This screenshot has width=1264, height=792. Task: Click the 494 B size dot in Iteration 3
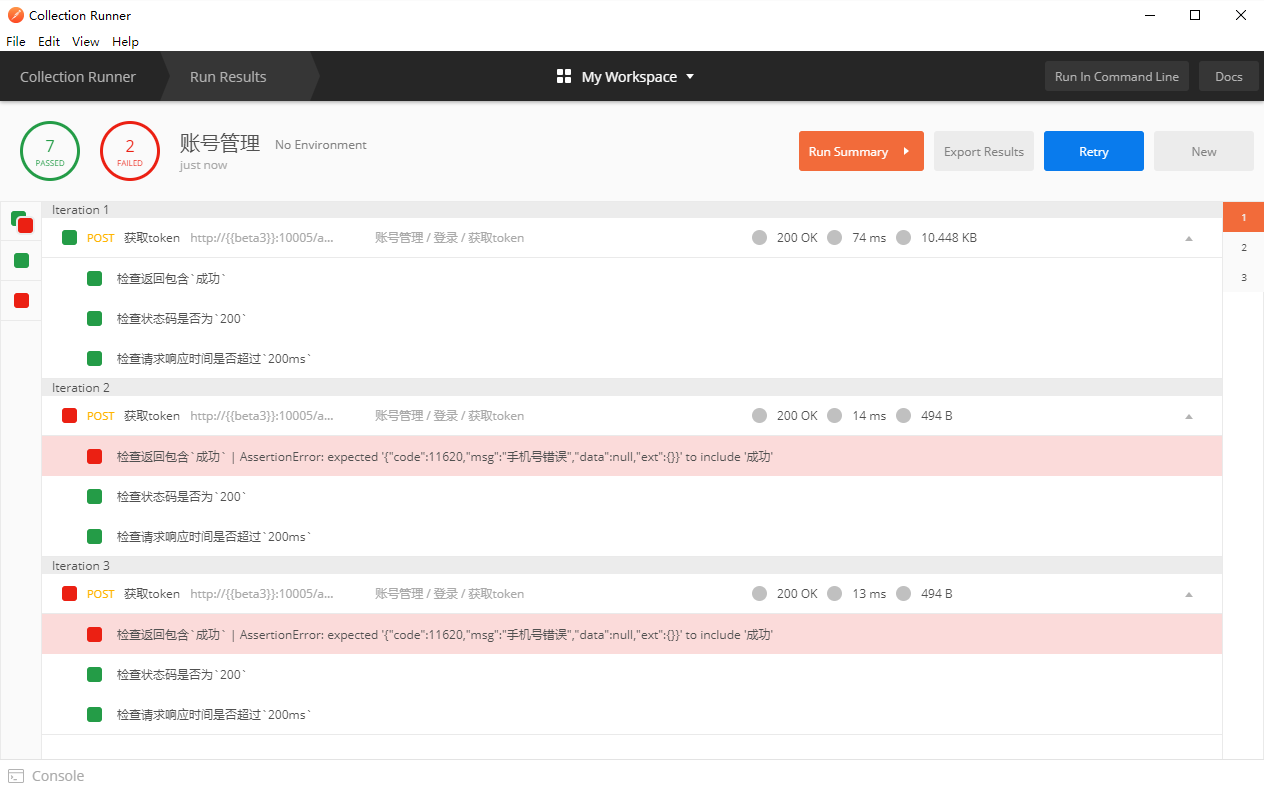point(904,594)
